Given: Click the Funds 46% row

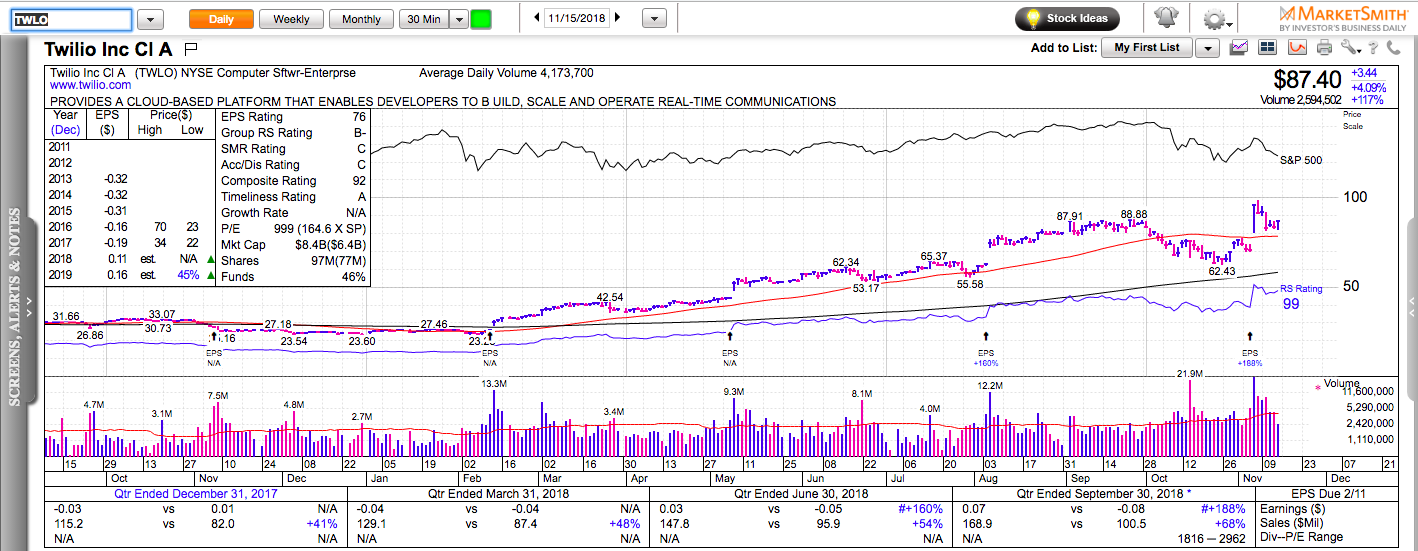Looking at the screenshot, I should [x=293, y=277].
